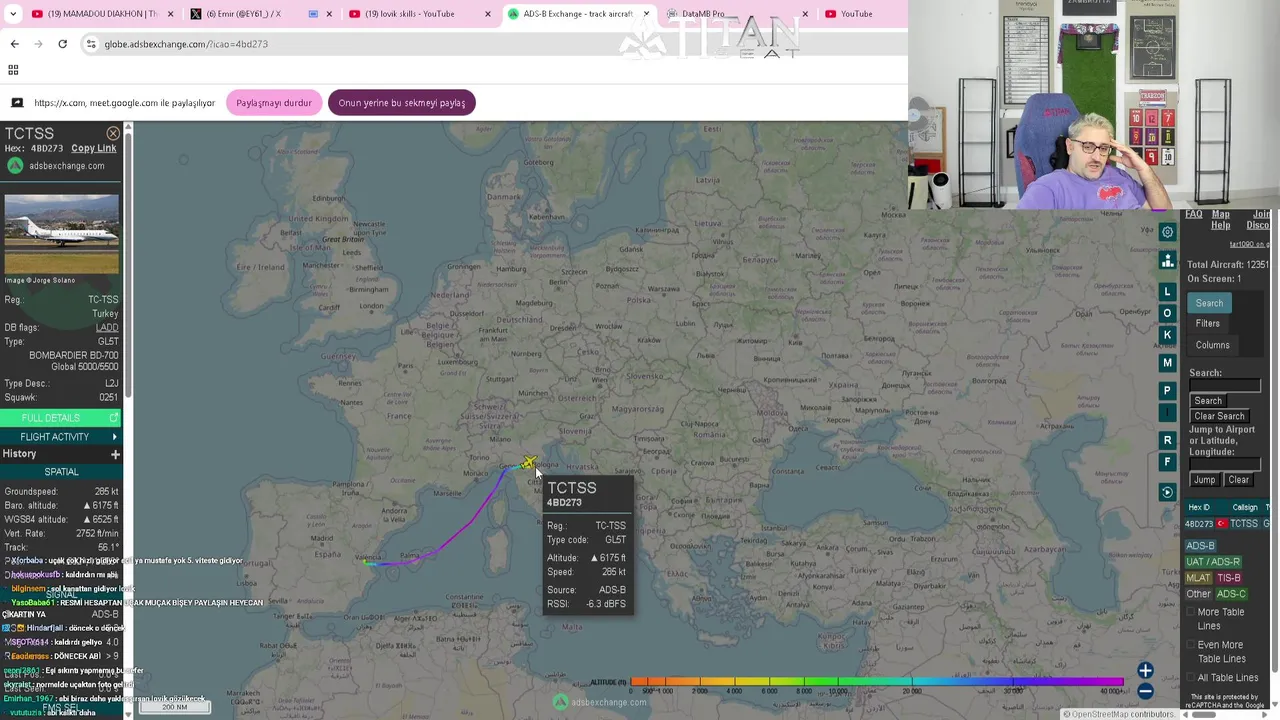This screenshot has width=1280, height=720.
Task: Click Onun yerine bu sekmeyi paylaş button
Action: 401,103
